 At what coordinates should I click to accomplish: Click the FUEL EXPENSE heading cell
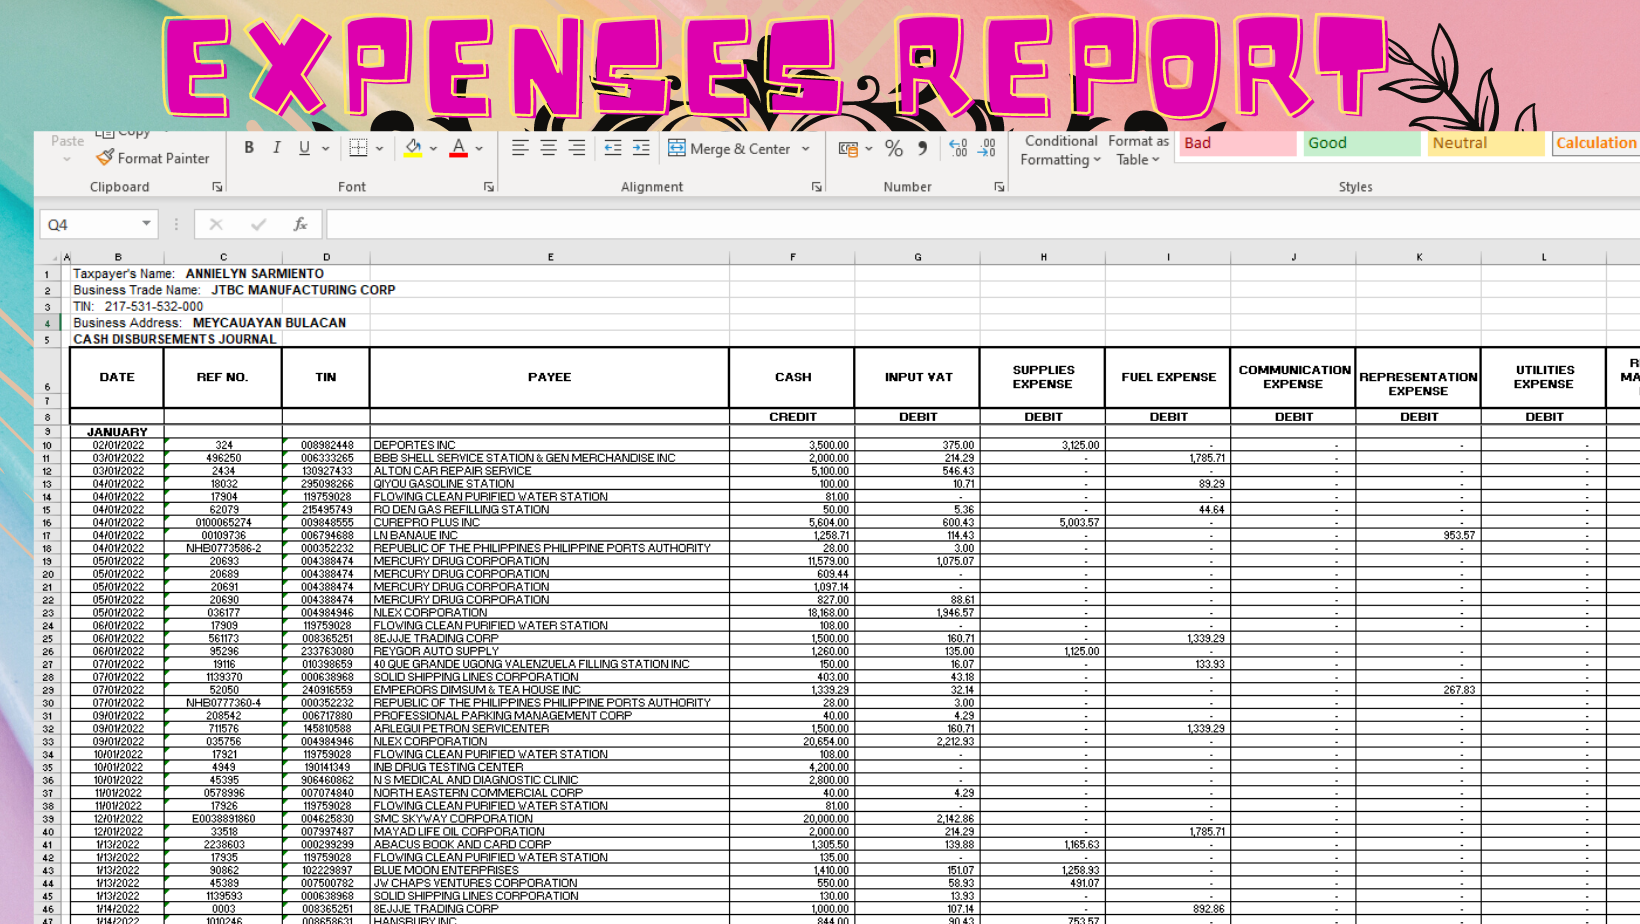pyautogui.click(x=1168, y=377)
